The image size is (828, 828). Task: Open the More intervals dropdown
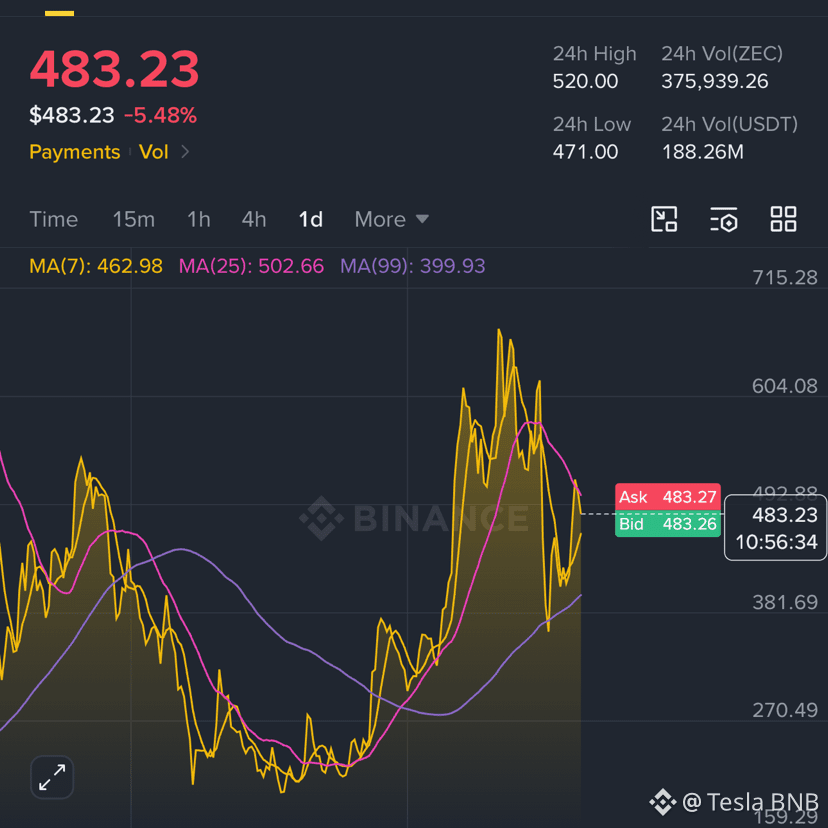tap(391, 219)
